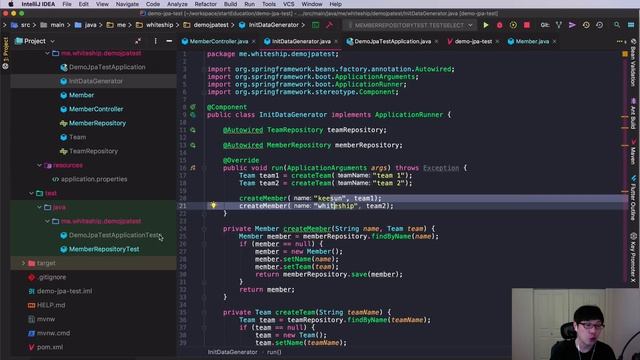The height and width of the screenshot is (360, 640).
Task: Open Project view mode dropdown
Action: click(x=35, y=41)
